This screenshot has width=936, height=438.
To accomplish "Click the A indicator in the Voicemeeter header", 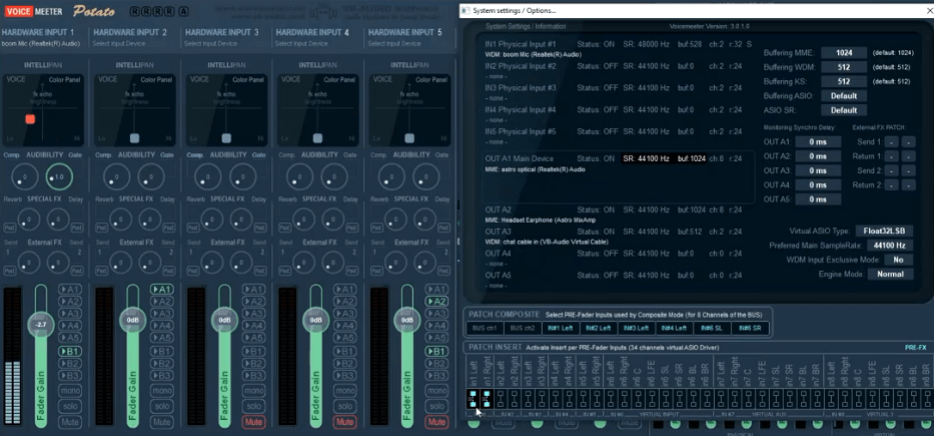I will [x=183, y=11].
